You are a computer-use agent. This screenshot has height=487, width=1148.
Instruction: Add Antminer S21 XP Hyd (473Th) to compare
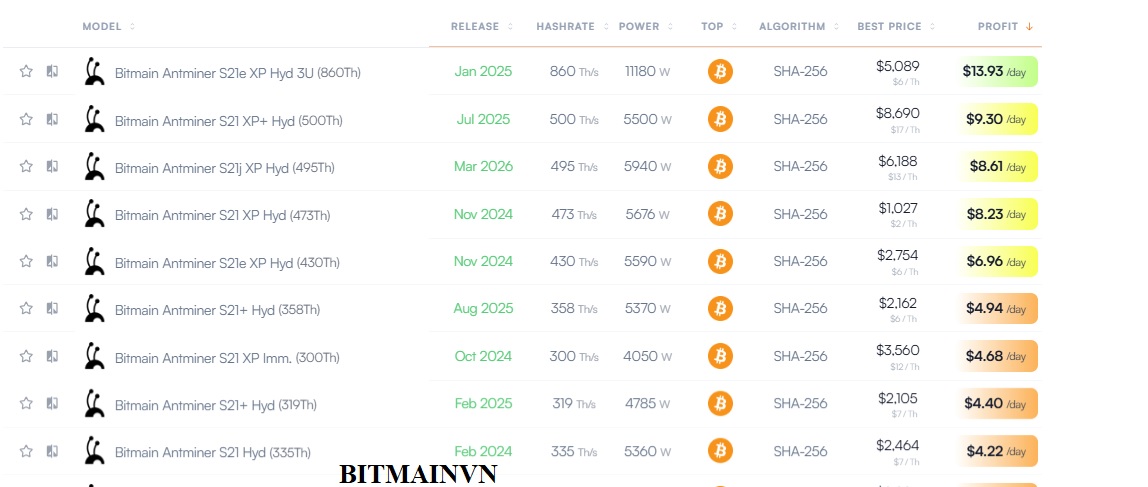coord(52,214)
